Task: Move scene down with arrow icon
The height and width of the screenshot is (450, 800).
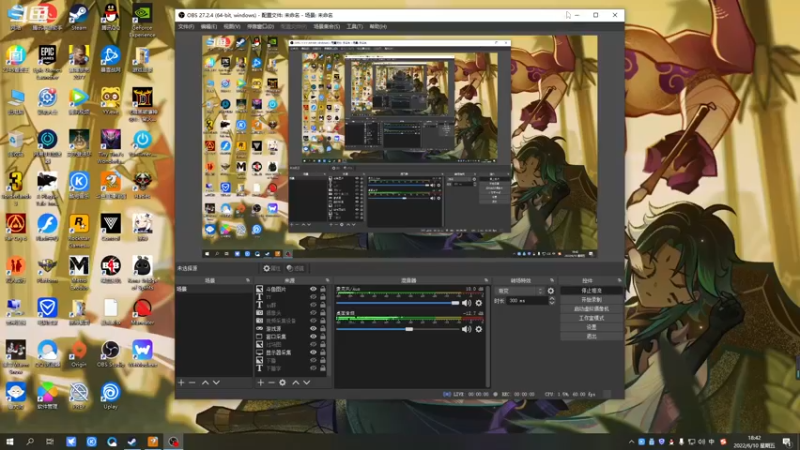Action: point(216,382)
